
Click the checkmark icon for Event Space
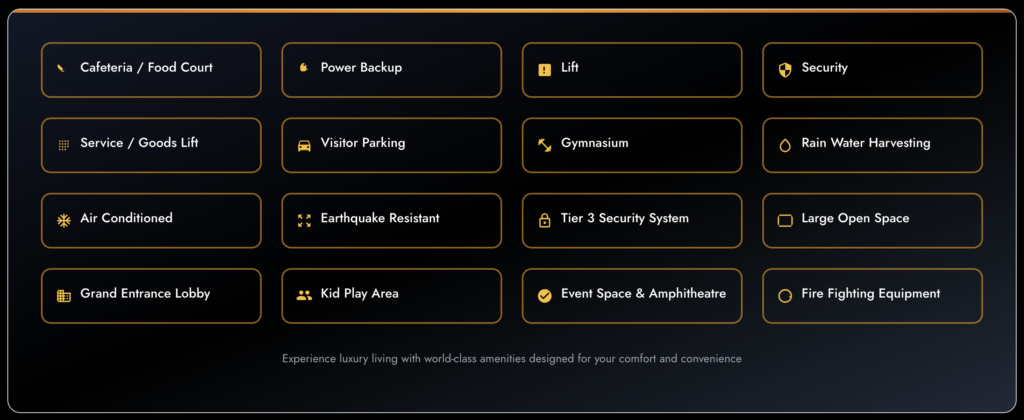[544, 295]
